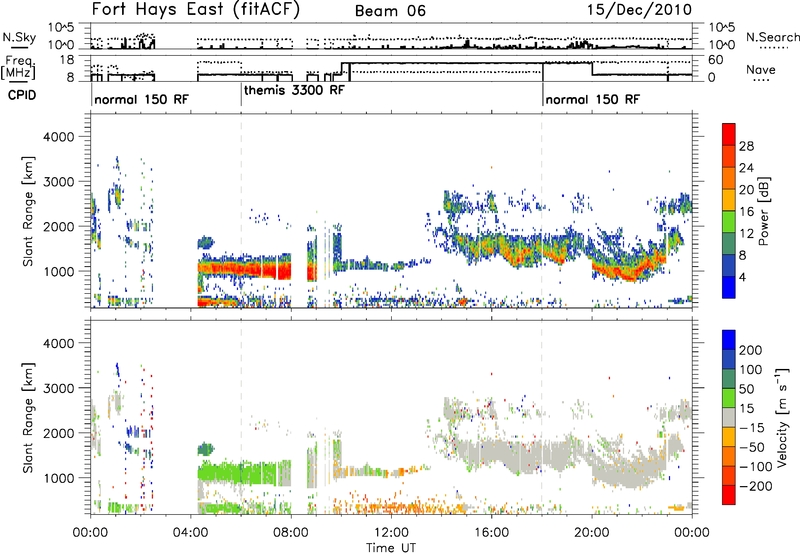Viewport: 800px width, 554px height.
Task: Click the "50" label on the Velocity scale
Action: [x=746, y=389]
